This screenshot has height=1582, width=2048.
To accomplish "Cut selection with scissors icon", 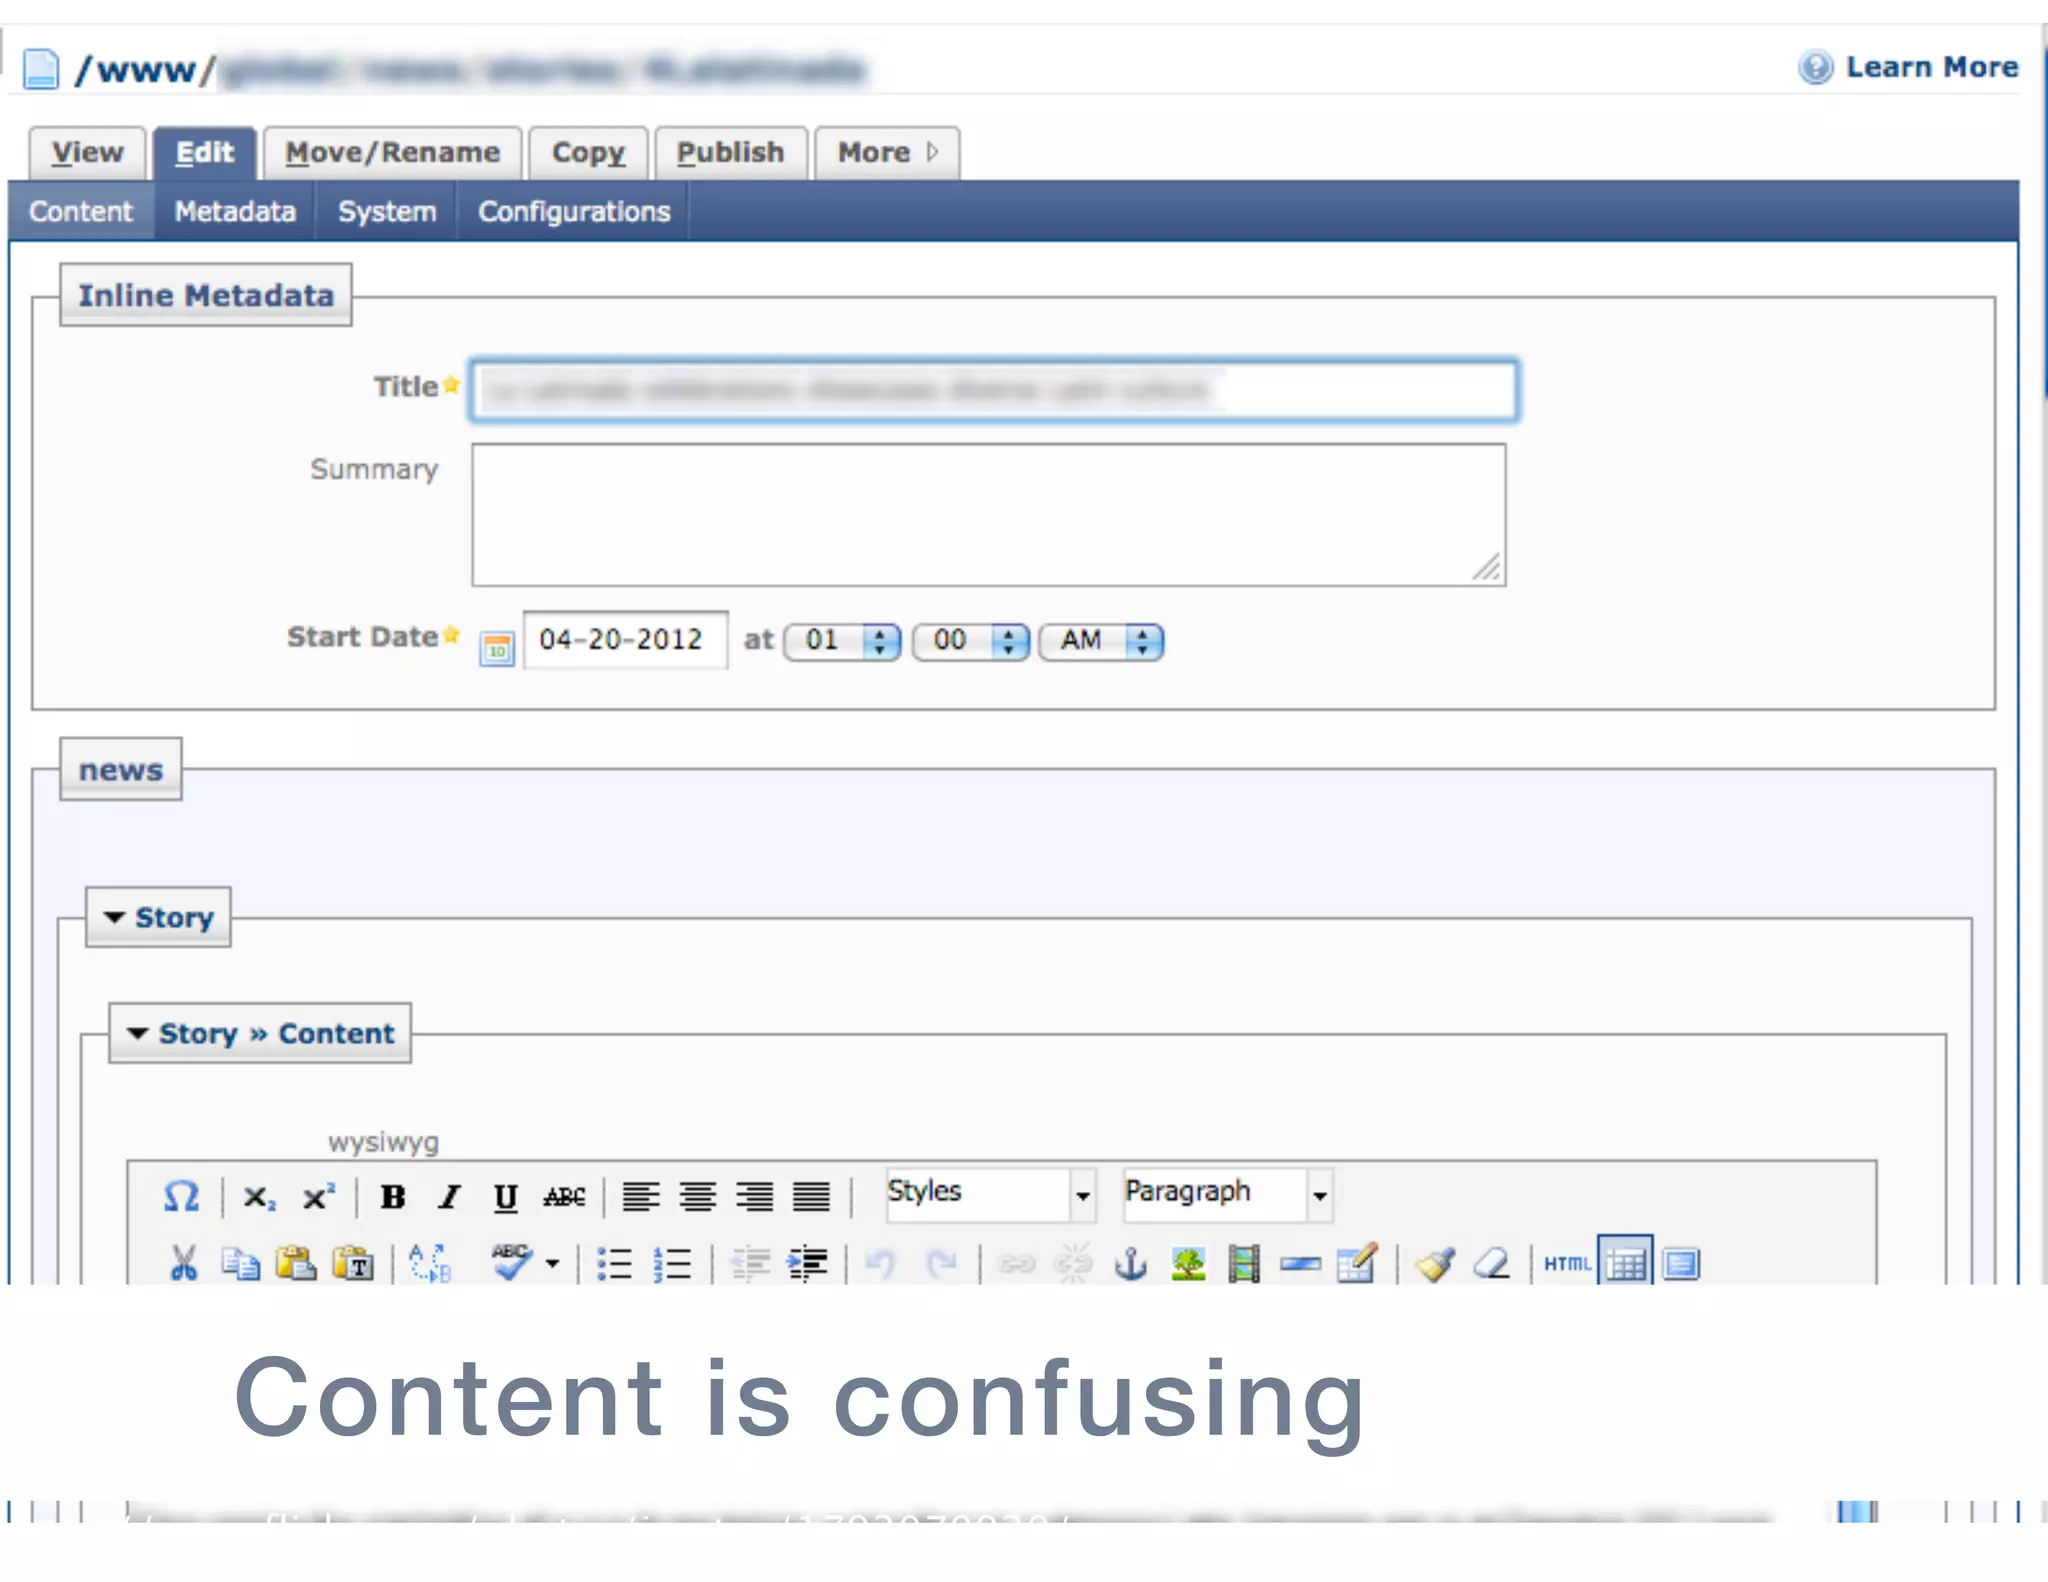I will tap(184, 1264).
